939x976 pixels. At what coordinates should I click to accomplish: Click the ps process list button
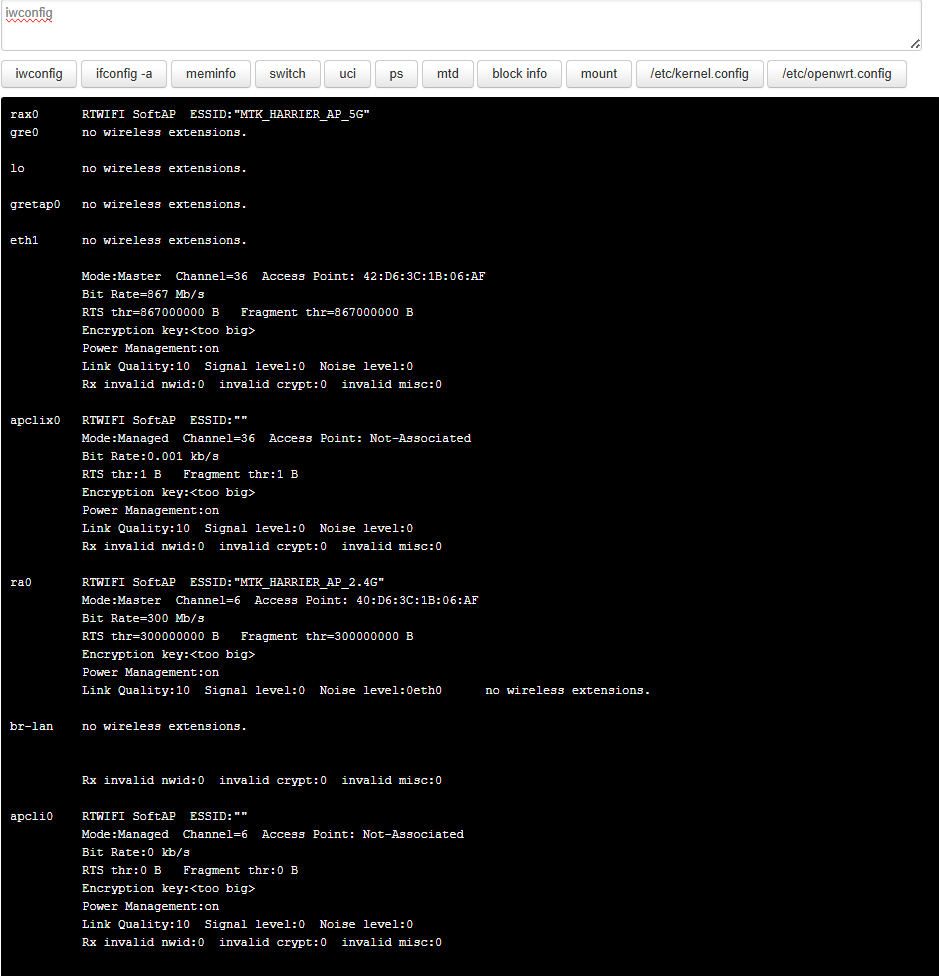click(396, 74)
